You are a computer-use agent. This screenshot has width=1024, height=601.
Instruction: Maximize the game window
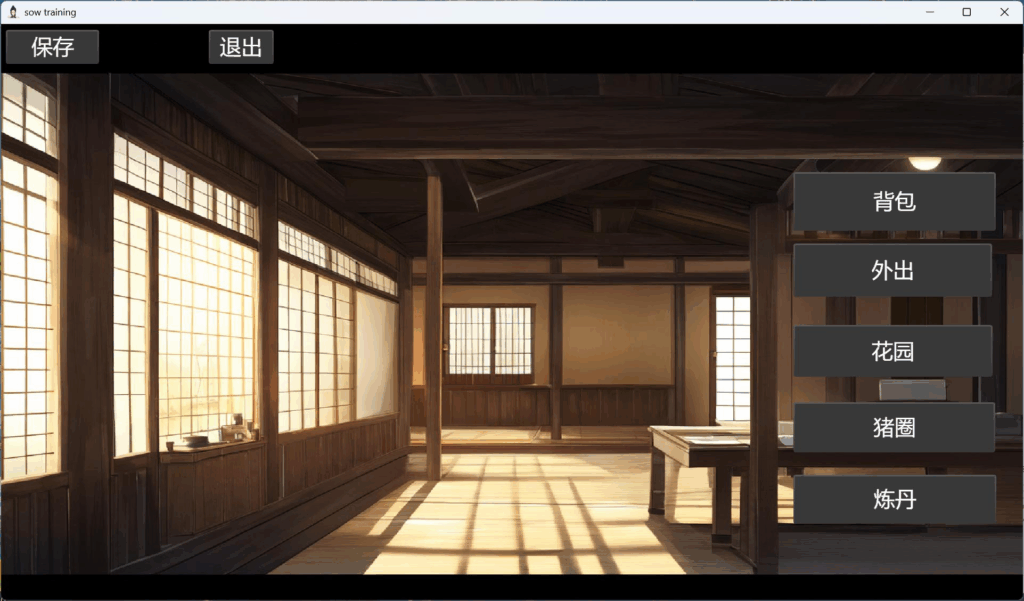(x=967, y=12)
